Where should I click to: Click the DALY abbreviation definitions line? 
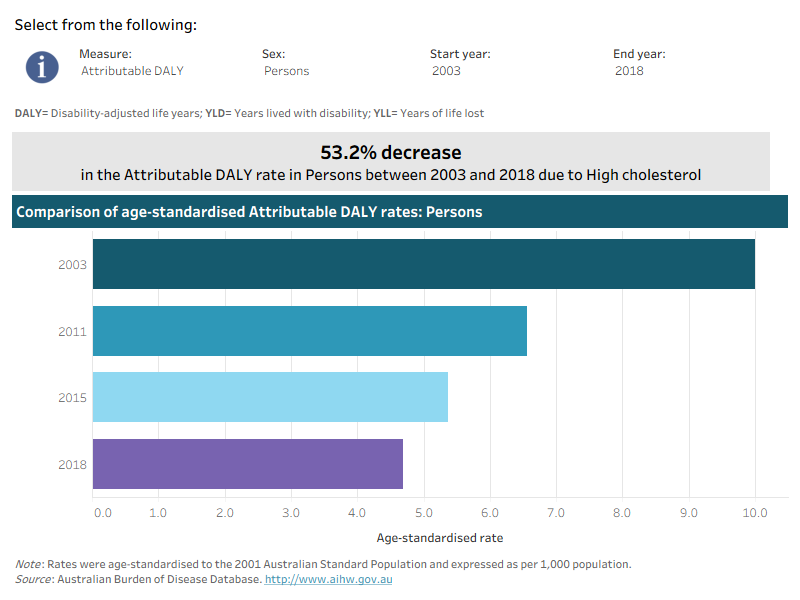click(x=249, y=113)
